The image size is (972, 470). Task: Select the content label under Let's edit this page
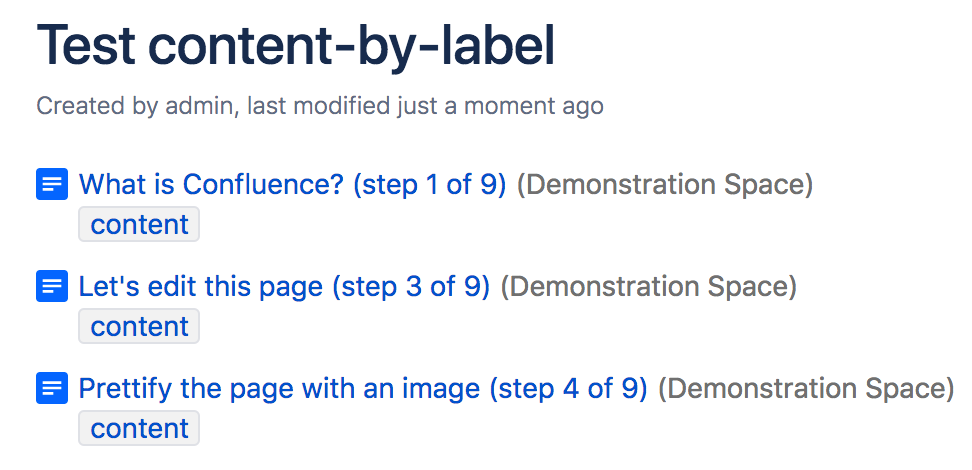pyautogui.click(x=139, y=326)
